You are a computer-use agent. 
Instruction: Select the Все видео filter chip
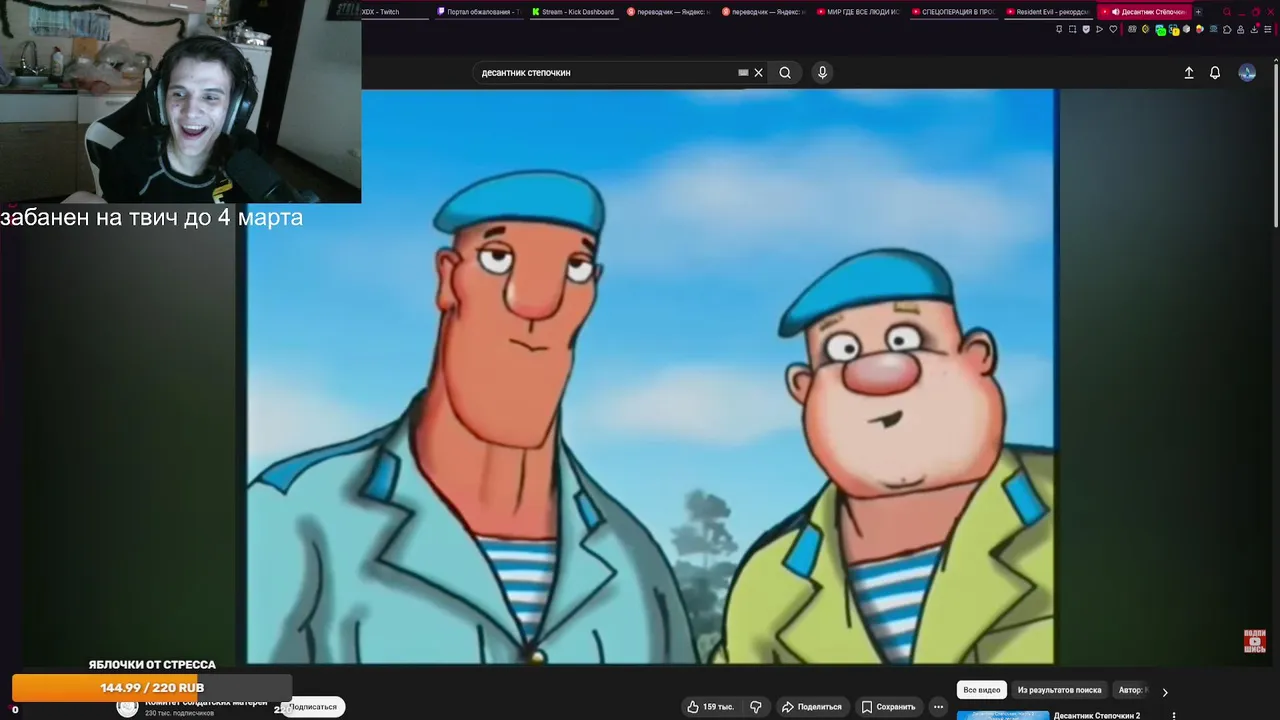coord(981,690)
